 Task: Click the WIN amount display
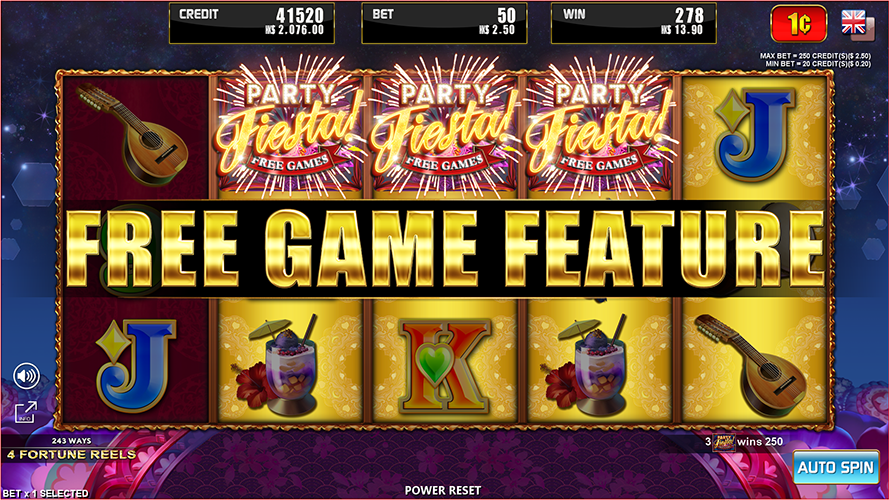634,23
